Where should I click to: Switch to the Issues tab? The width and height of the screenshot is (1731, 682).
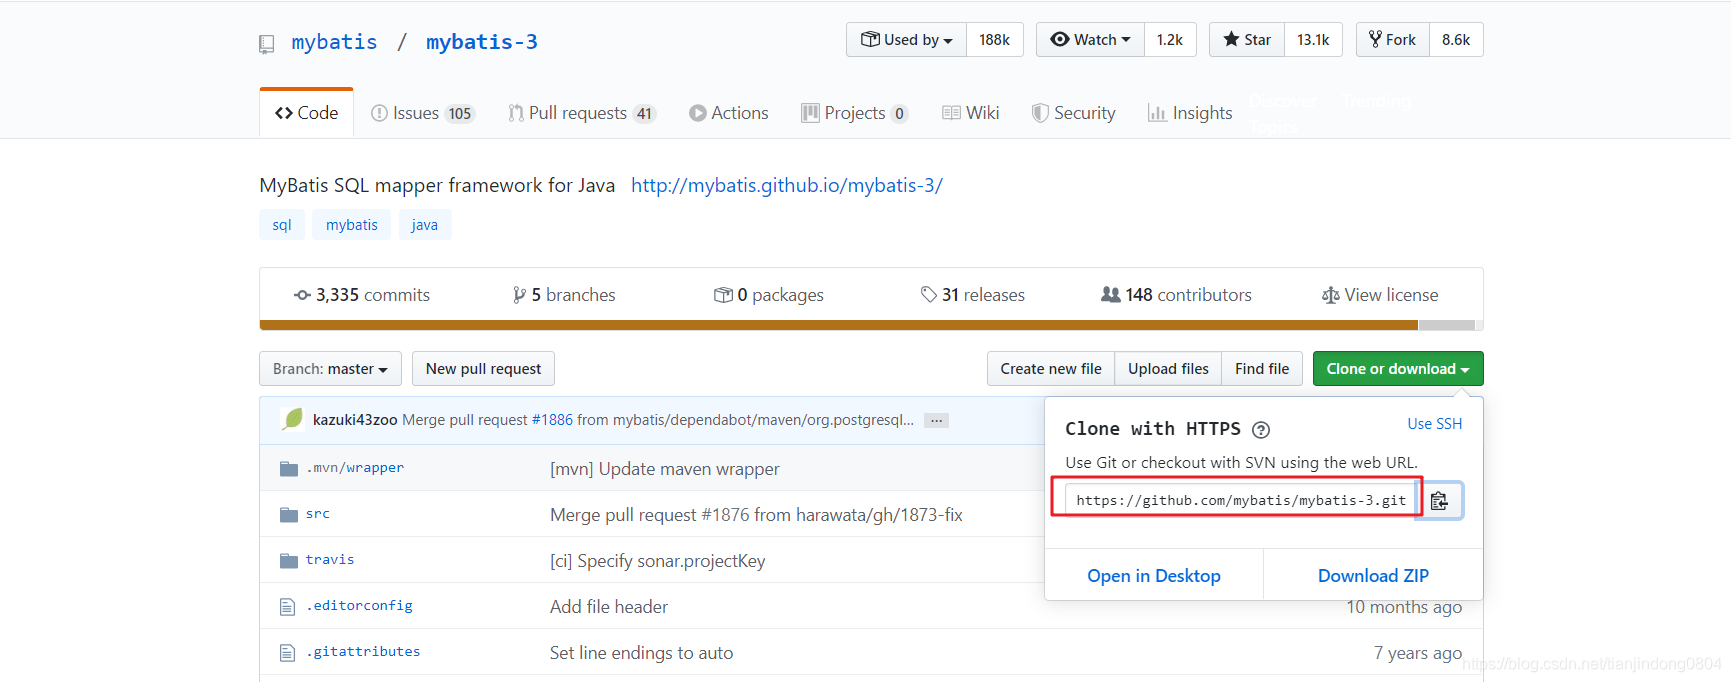[x=422, y=113]
